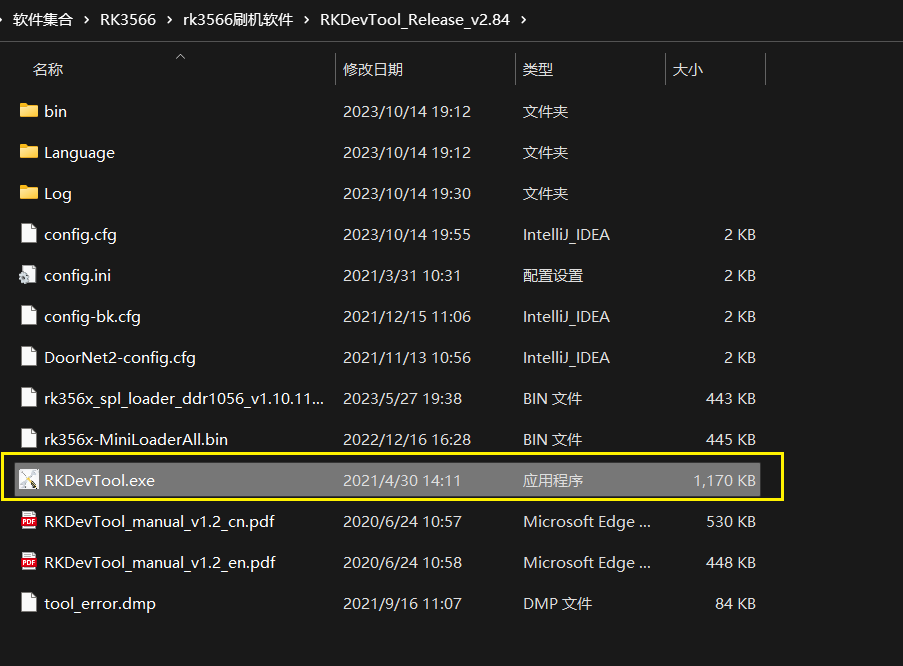The height and width of the screenshot is (666, 903).
Task: Select RKDevTool_manual_v1.2_en.pdf file name
Action: click(x=160, y=562)
